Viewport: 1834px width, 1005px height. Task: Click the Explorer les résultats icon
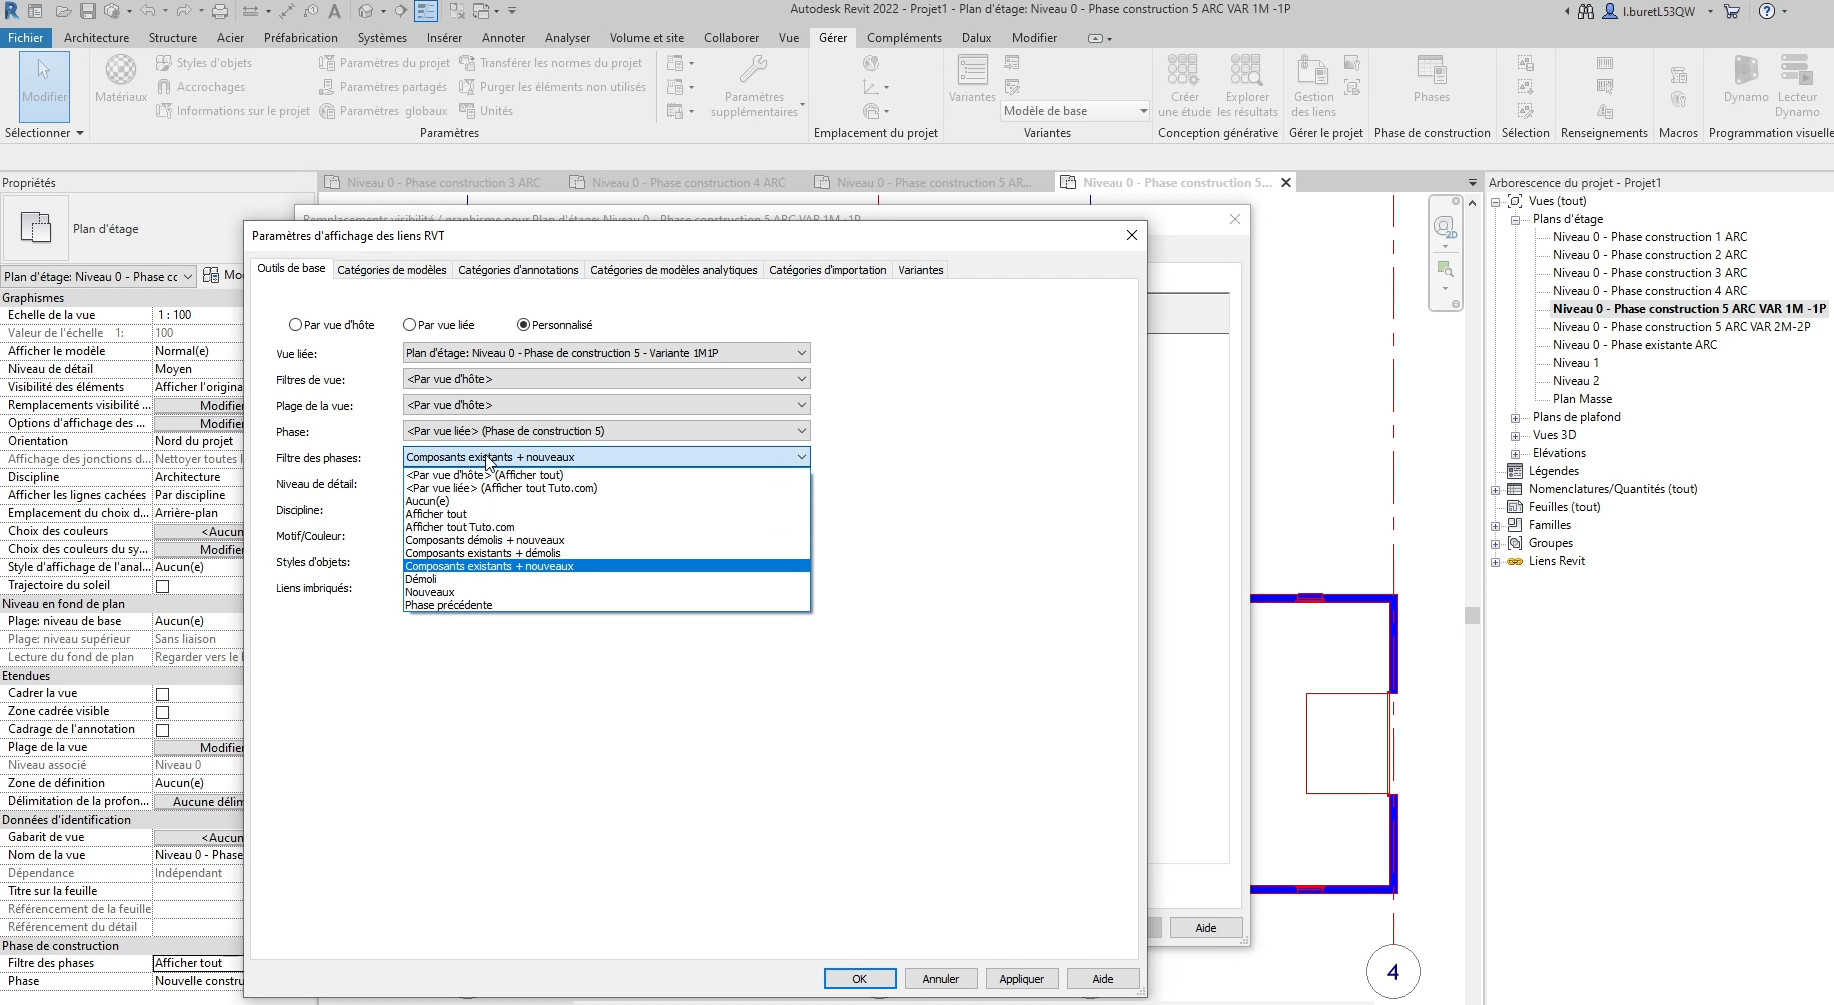point(1246,72)
